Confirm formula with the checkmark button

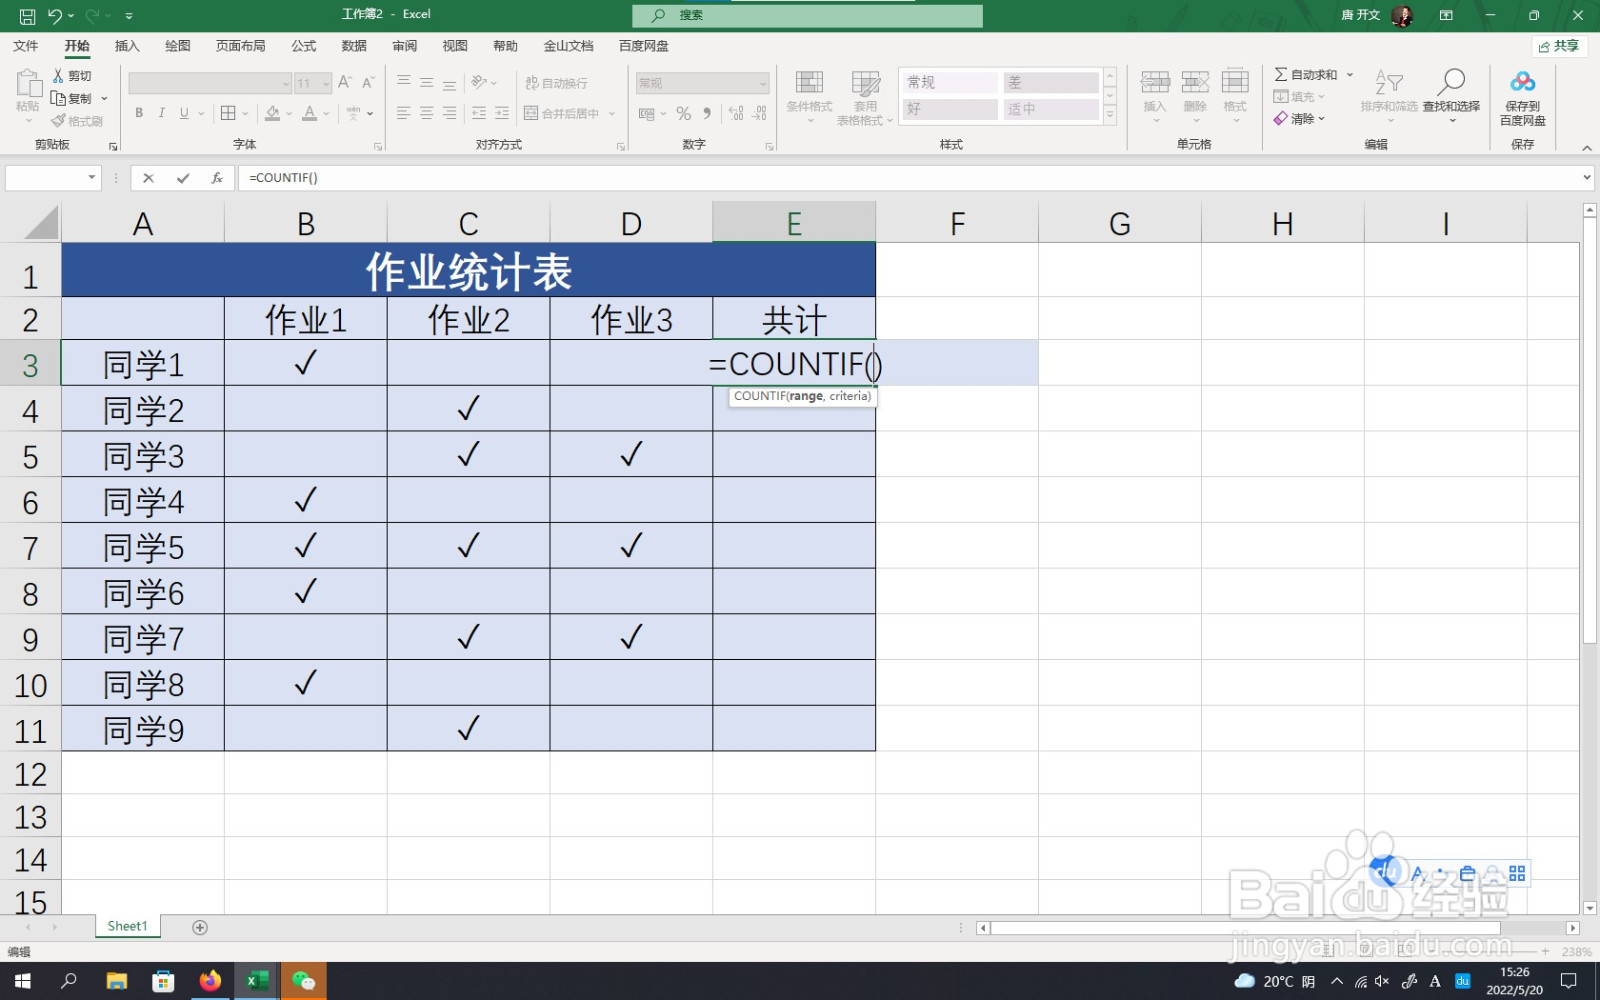pyautogui.click(x=182, y=177)
